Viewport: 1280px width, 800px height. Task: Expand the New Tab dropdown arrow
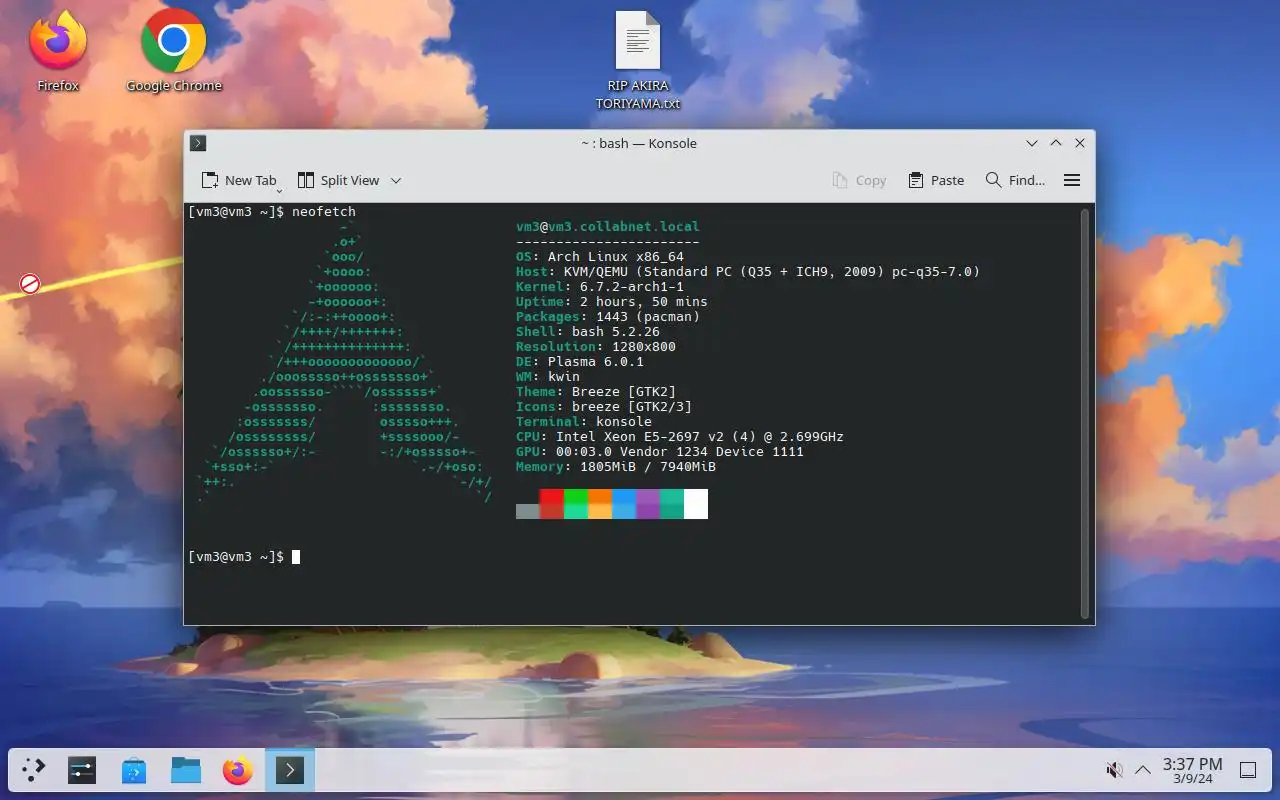(x=280, y=189)
